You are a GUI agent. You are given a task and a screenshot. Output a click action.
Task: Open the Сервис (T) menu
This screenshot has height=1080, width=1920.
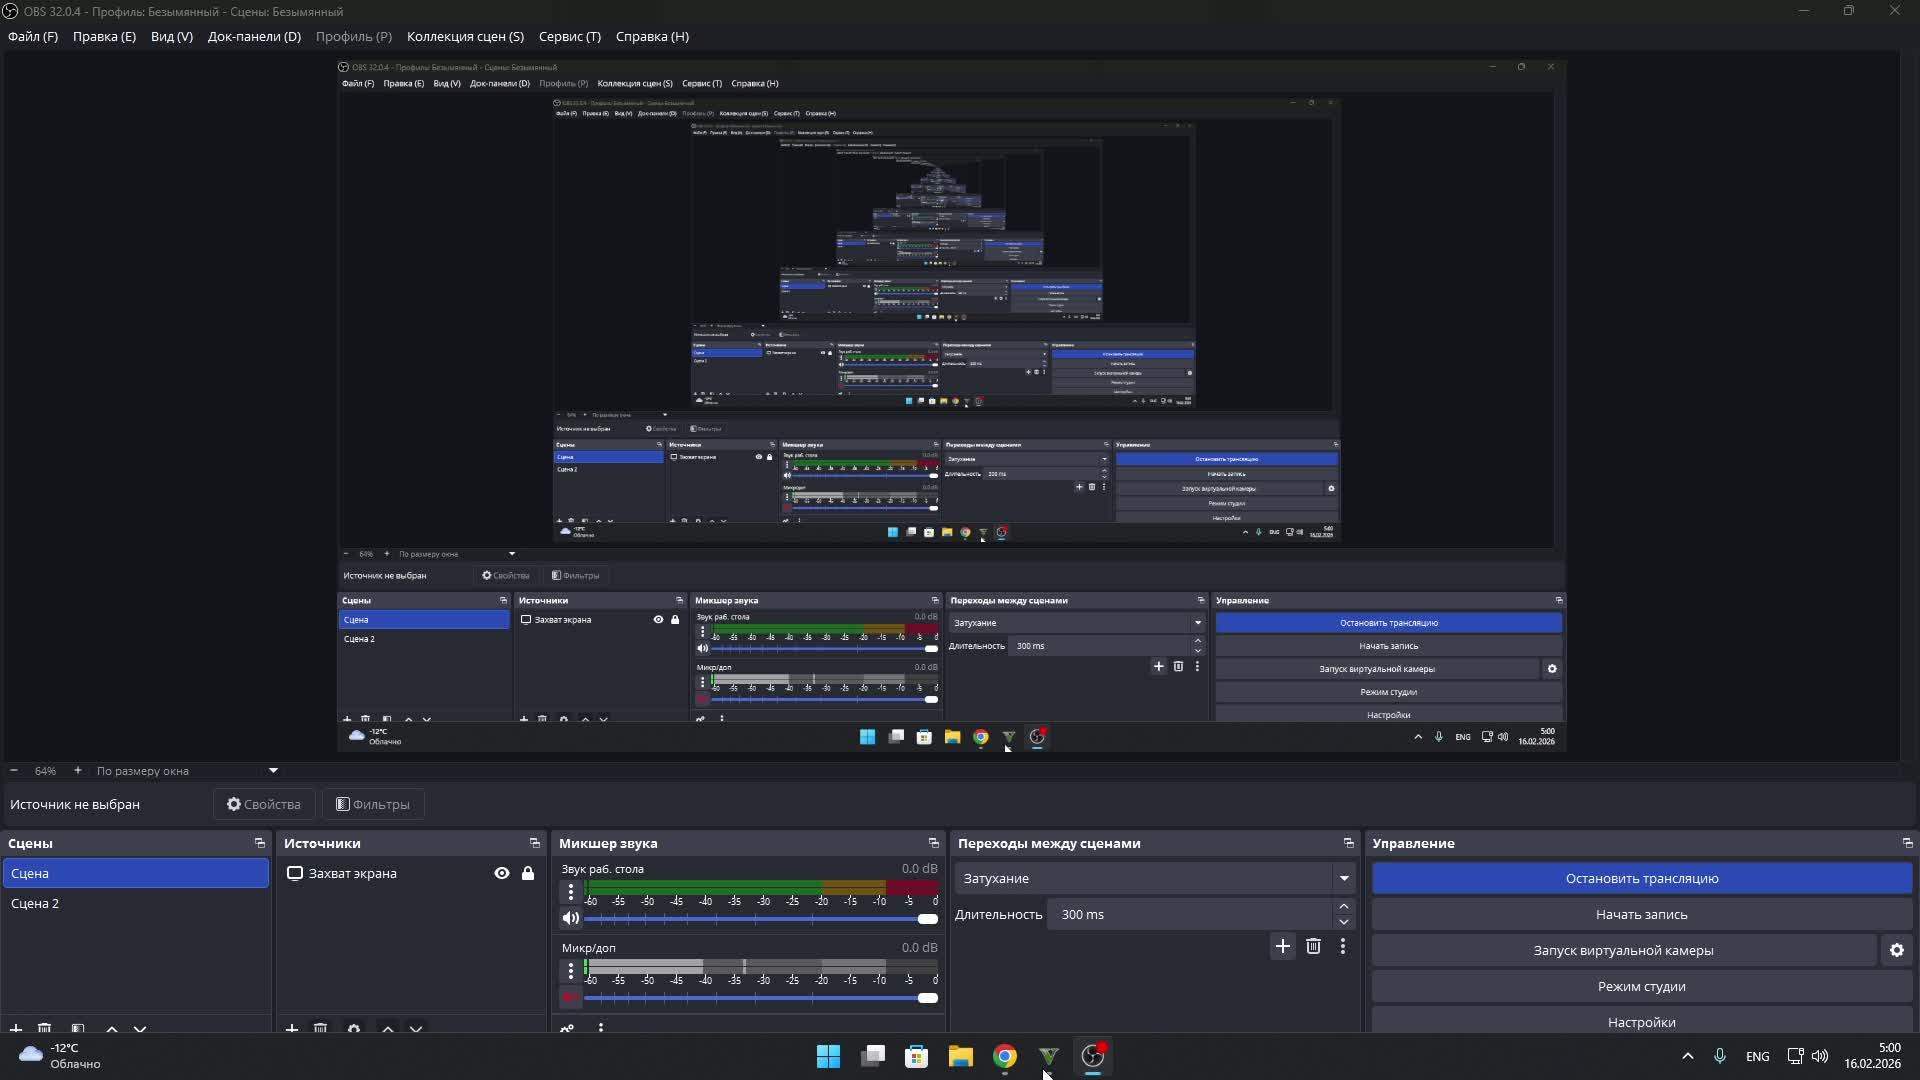(x=569, y=36)
